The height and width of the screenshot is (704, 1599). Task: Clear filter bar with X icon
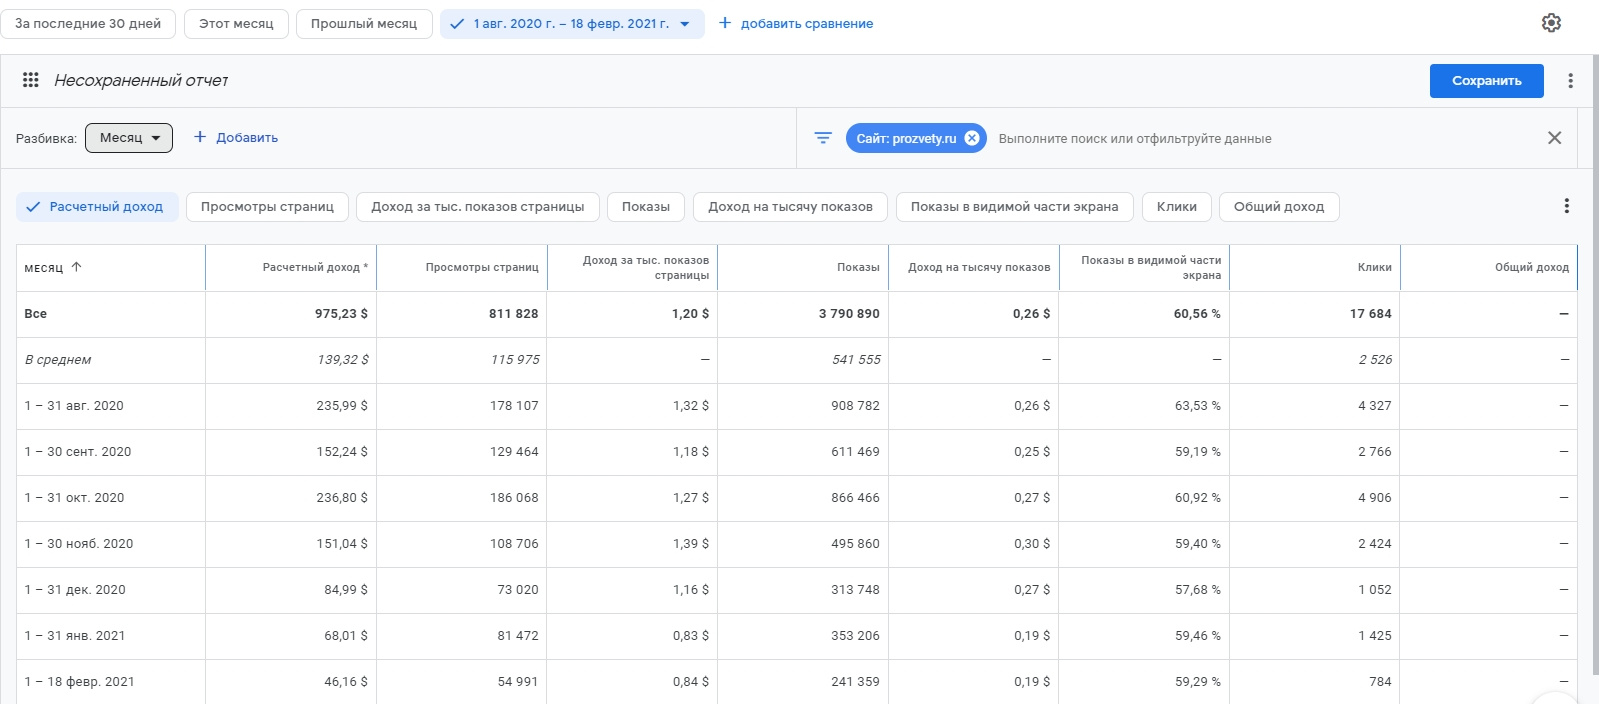(1554, 138)
